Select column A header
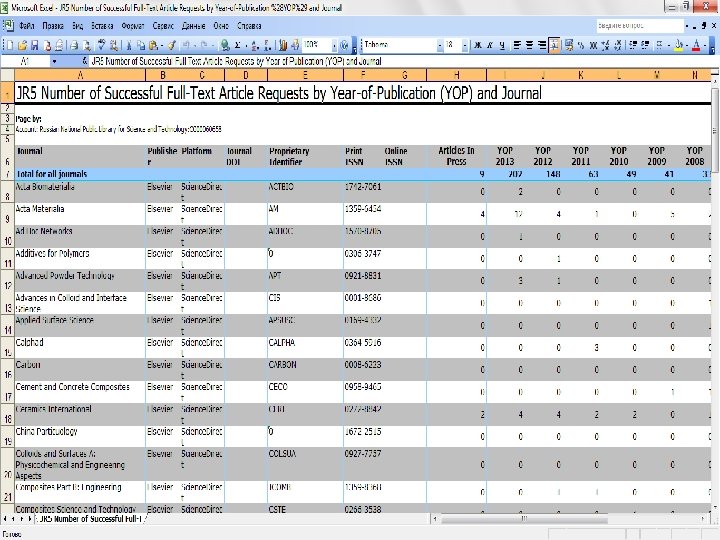720x540 pixels. click(x=80, y=75)
